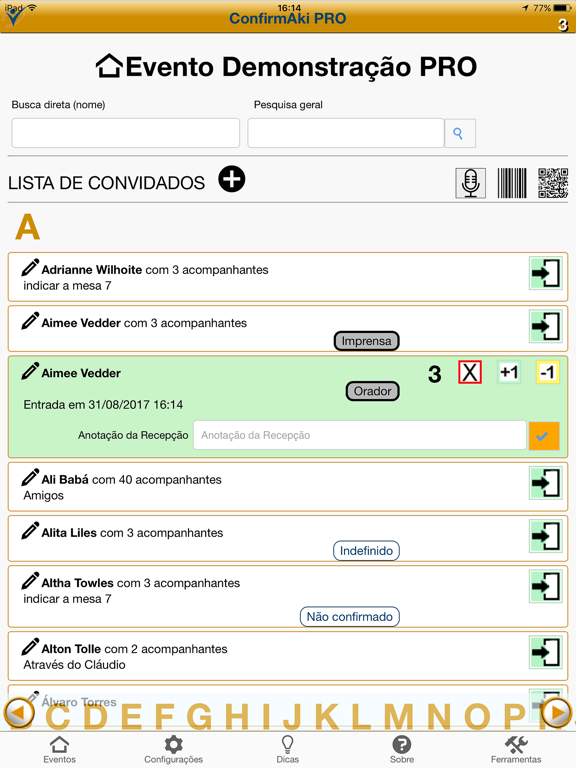Remove one companion with -1 button
This screenshot has width=576, height=768.
click(x=548, y=372)
